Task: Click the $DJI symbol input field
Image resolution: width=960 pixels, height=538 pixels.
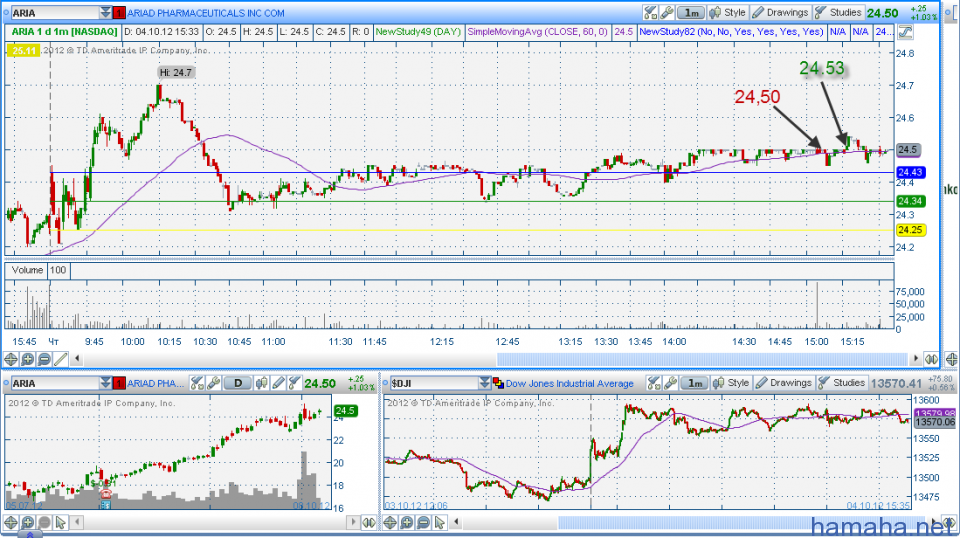Action: tap(435, 383)
